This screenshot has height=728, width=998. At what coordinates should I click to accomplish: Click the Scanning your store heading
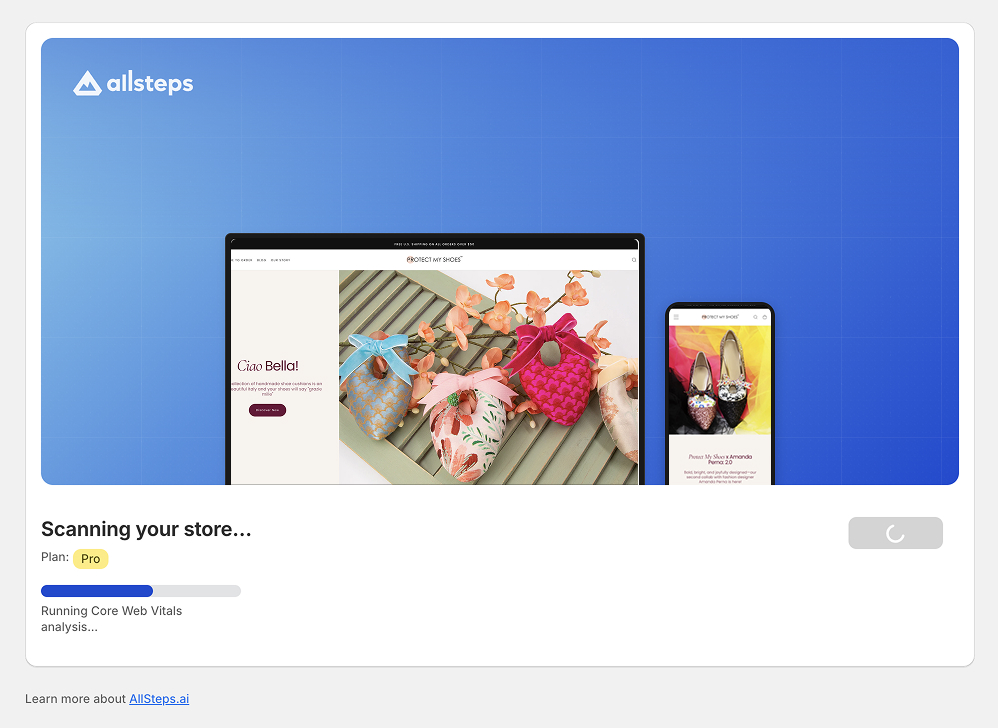pos(146,529)
